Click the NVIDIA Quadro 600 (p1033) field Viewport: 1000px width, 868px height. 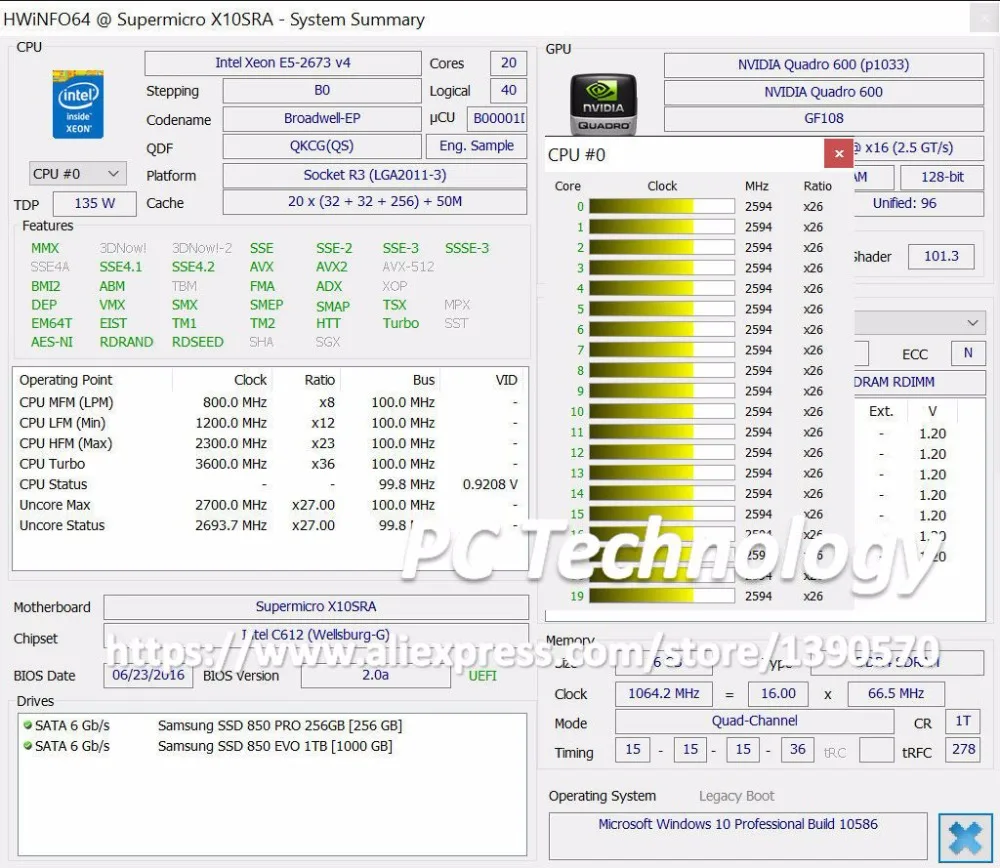coord(823,65)
